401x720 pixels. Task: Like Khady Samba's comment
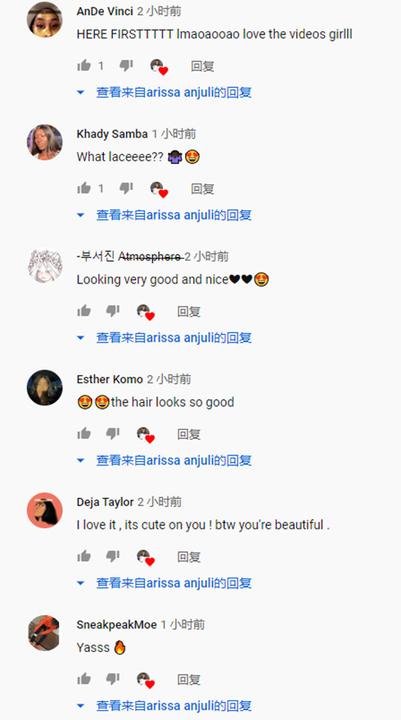(x=84, y=188)
